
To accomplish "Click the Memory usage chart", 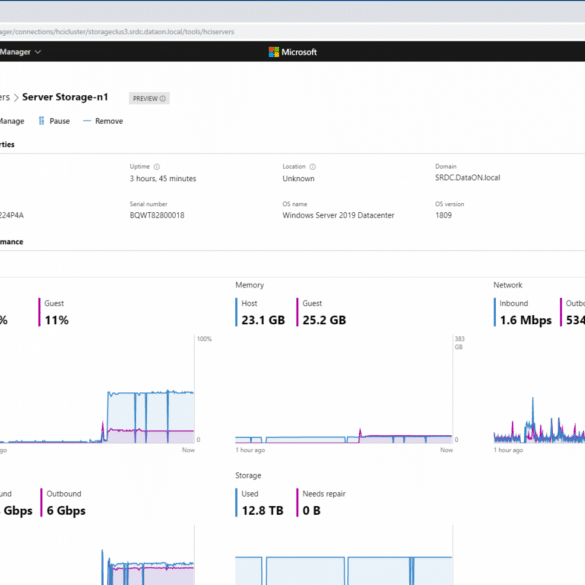I will [344, 389].
